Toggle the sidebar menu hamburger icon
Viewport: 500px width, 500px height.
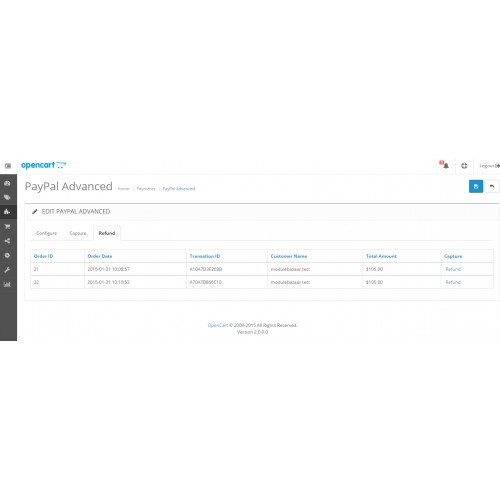point(8,166)
